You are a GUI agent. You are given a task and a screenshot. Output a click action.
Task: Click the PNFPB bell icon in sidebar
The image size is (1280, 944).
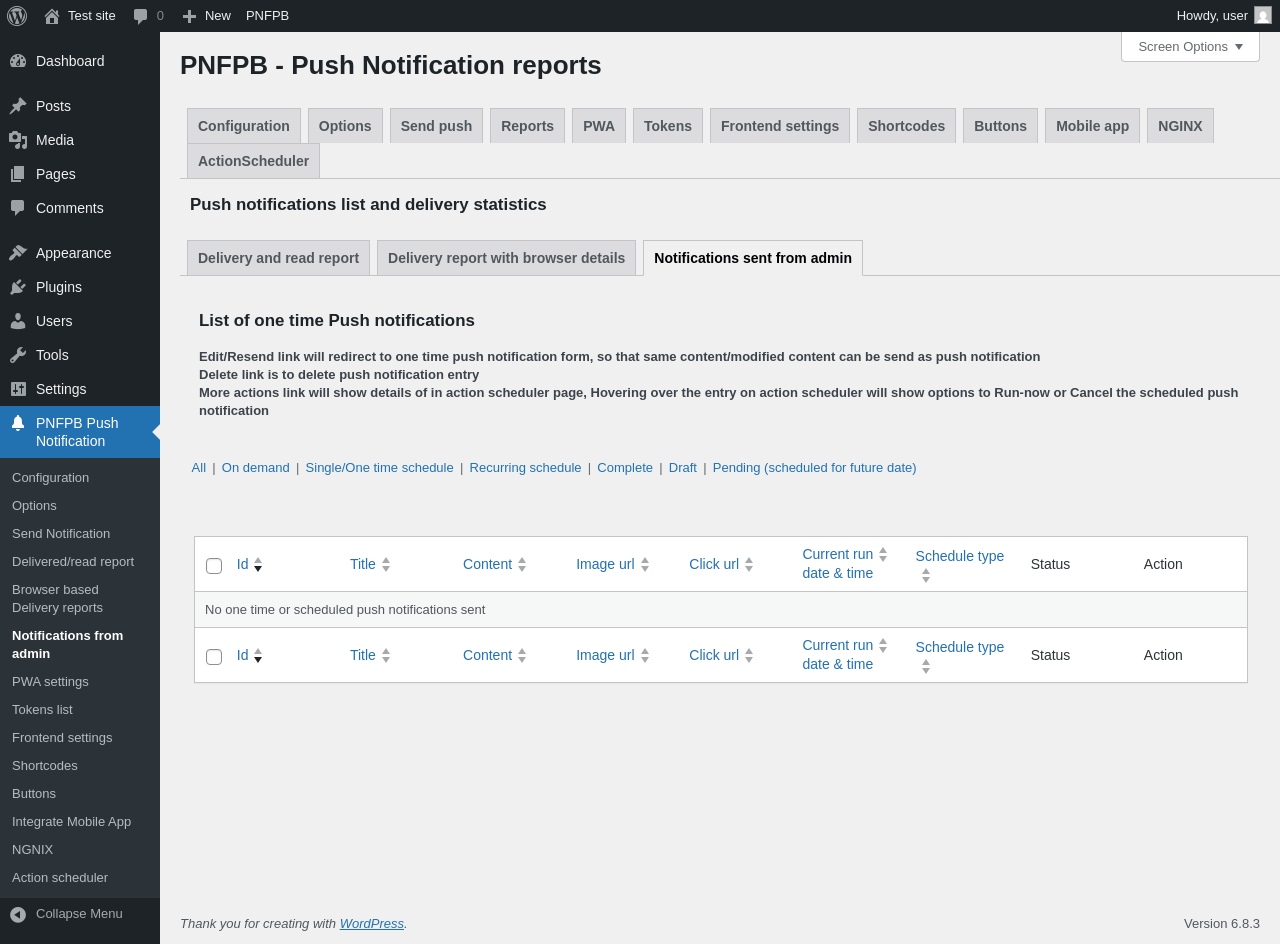click(18, 423)
